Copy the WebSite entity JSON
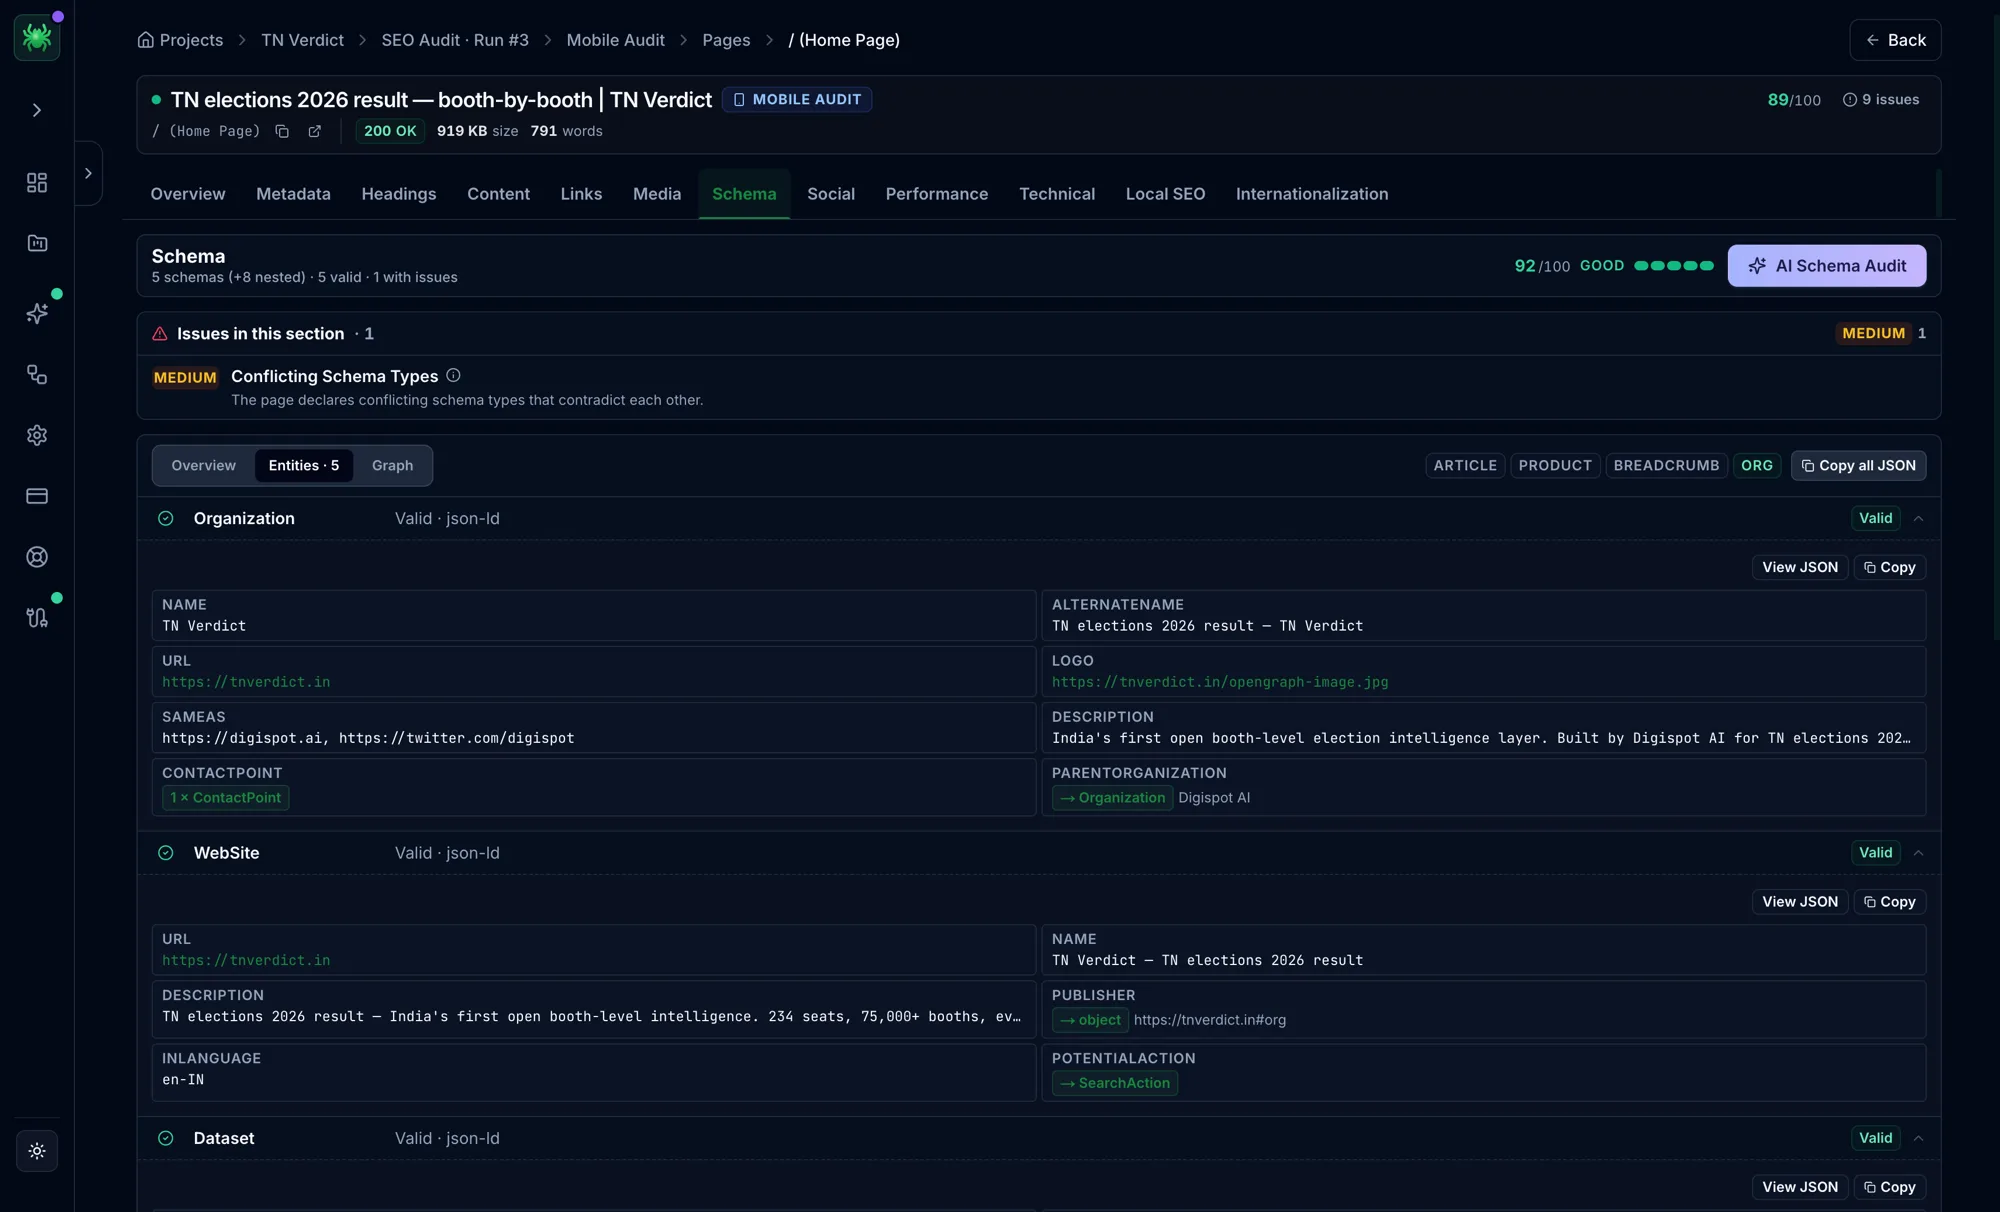Image resolution: width=2000 pixels, height=1212 pixels. pos(1890,902)
